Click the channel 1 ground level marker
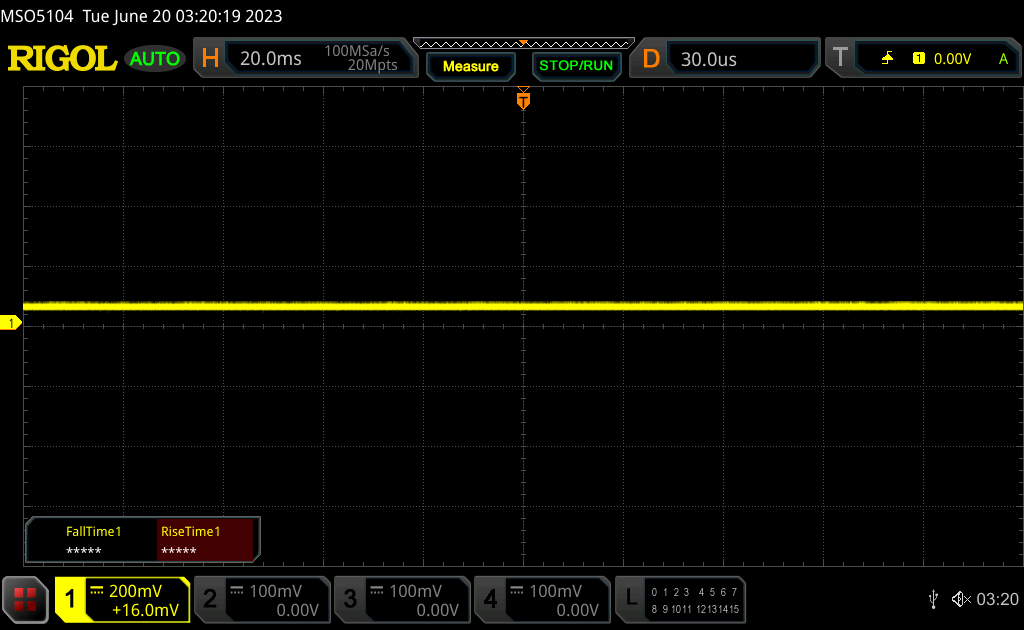 (11, 322)
